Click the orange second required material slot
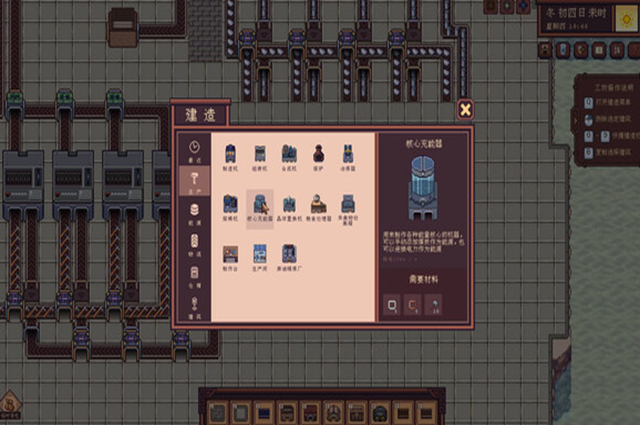The image size is (640, 425). [413, 305]
